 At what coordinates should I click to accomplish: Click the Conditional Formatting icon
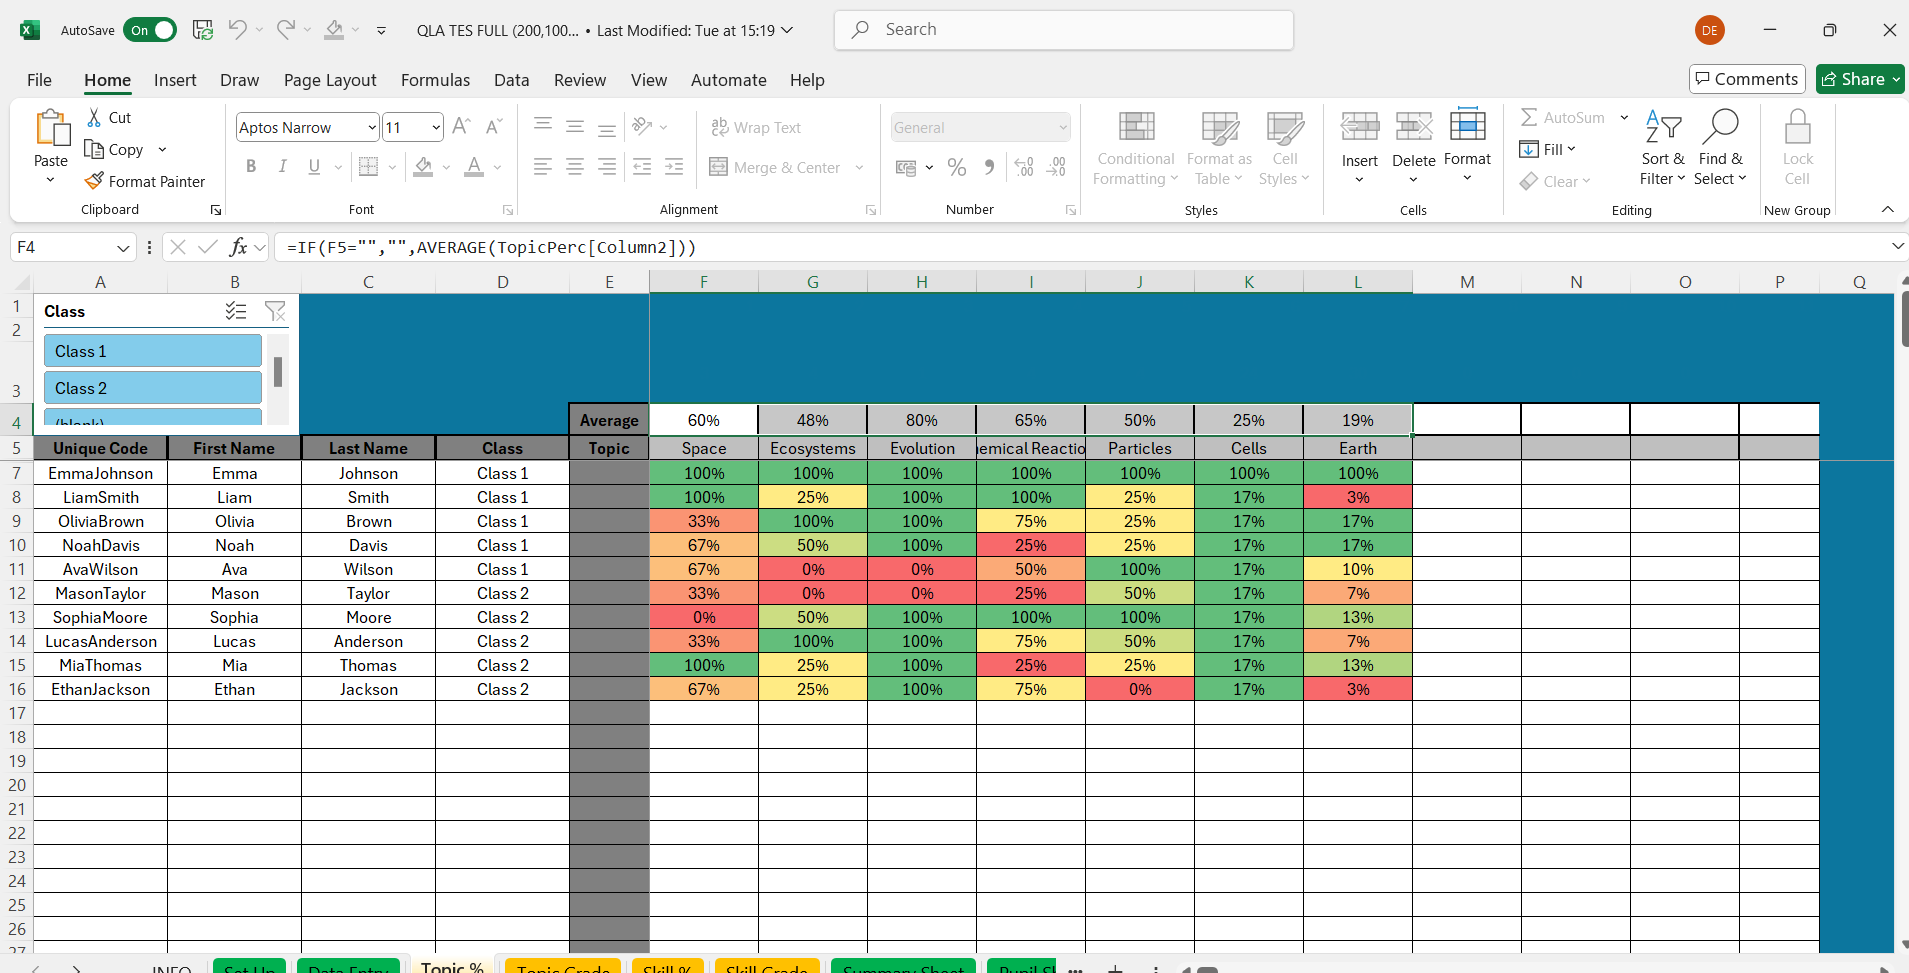pyautogui.click(x=1135, y=128)
